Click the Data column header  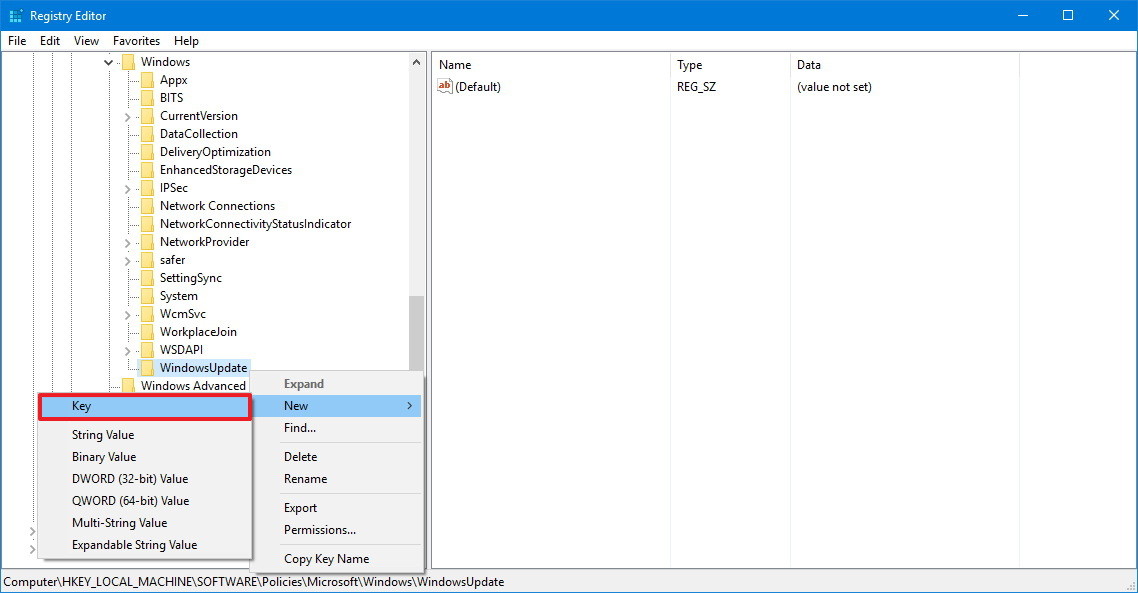pyautogui.click(x=808, y=65)
